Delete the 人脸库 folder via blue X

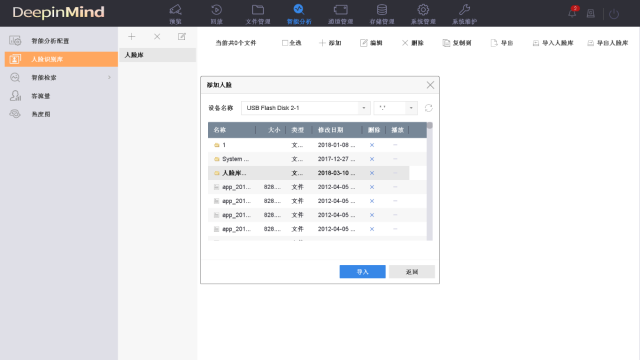pyautogui.click(x=372, y=173)
